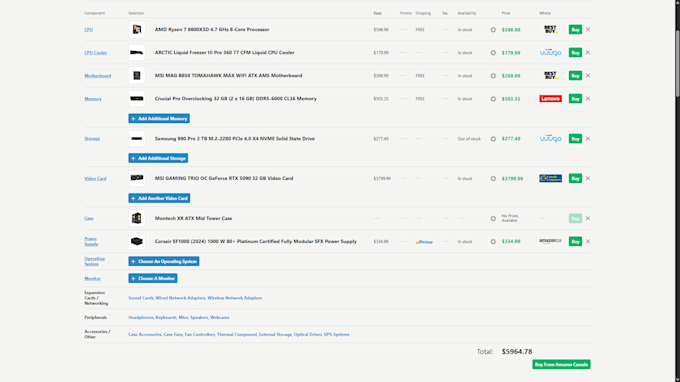The width and height of the screenshot is (680, 382).
Task: Click Canada Computers logo in Video Card row
Action: click(x=550, y=178)
